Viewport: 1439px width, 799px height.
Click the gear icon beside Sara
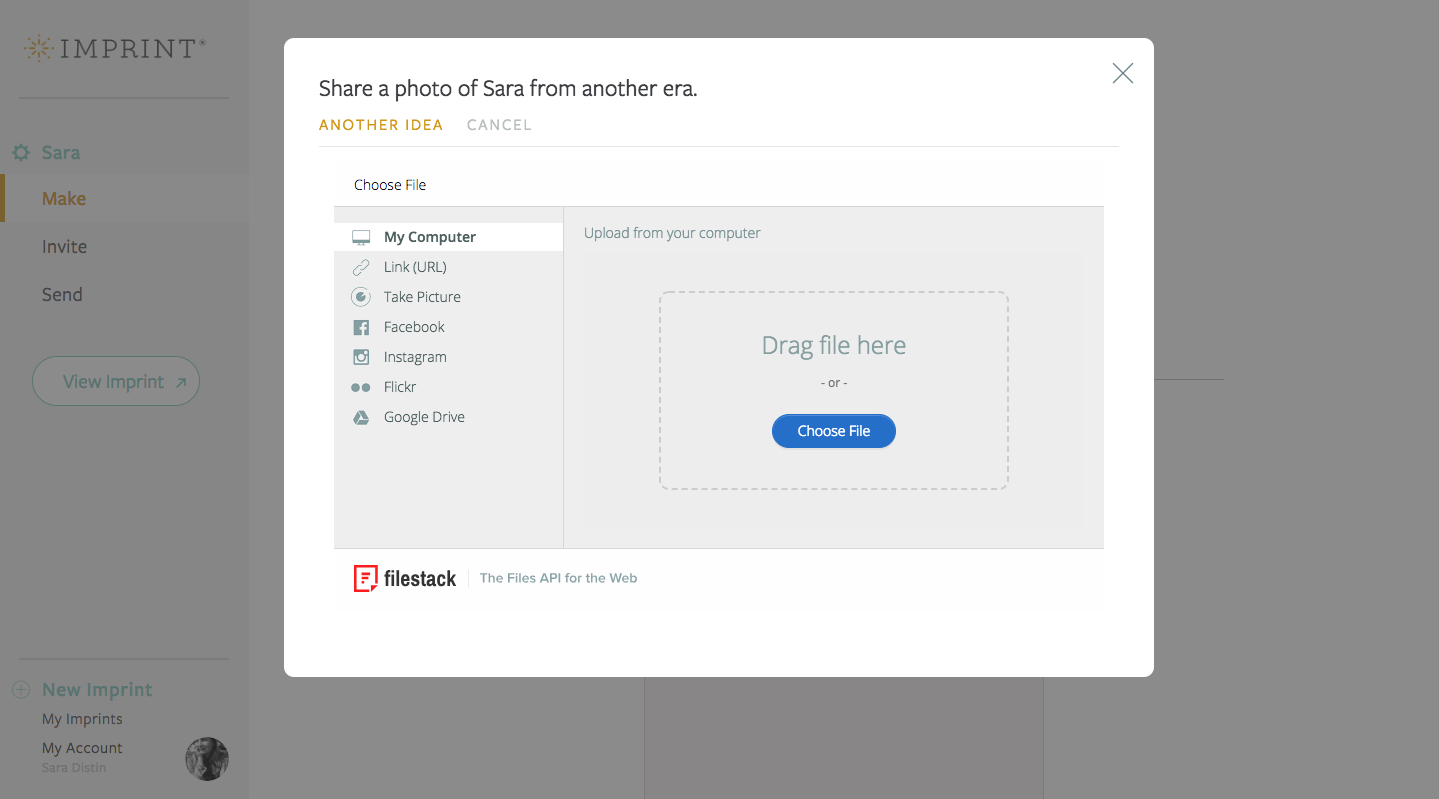pyautogui.click(x=21, y=153)
